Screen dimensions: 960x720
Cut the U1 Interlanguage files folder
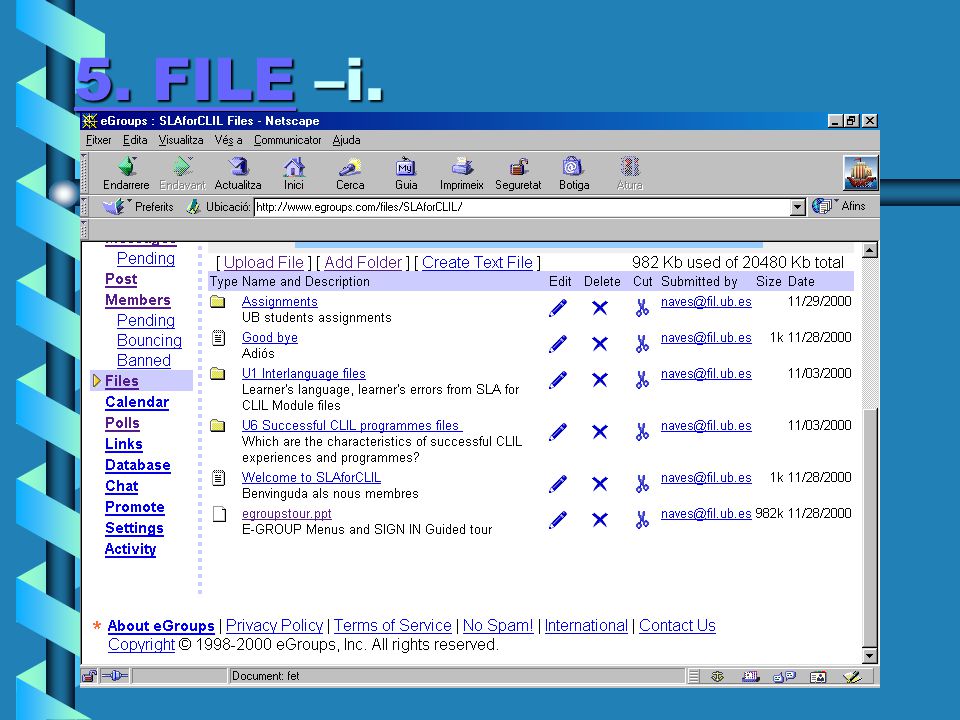point(642,380)
